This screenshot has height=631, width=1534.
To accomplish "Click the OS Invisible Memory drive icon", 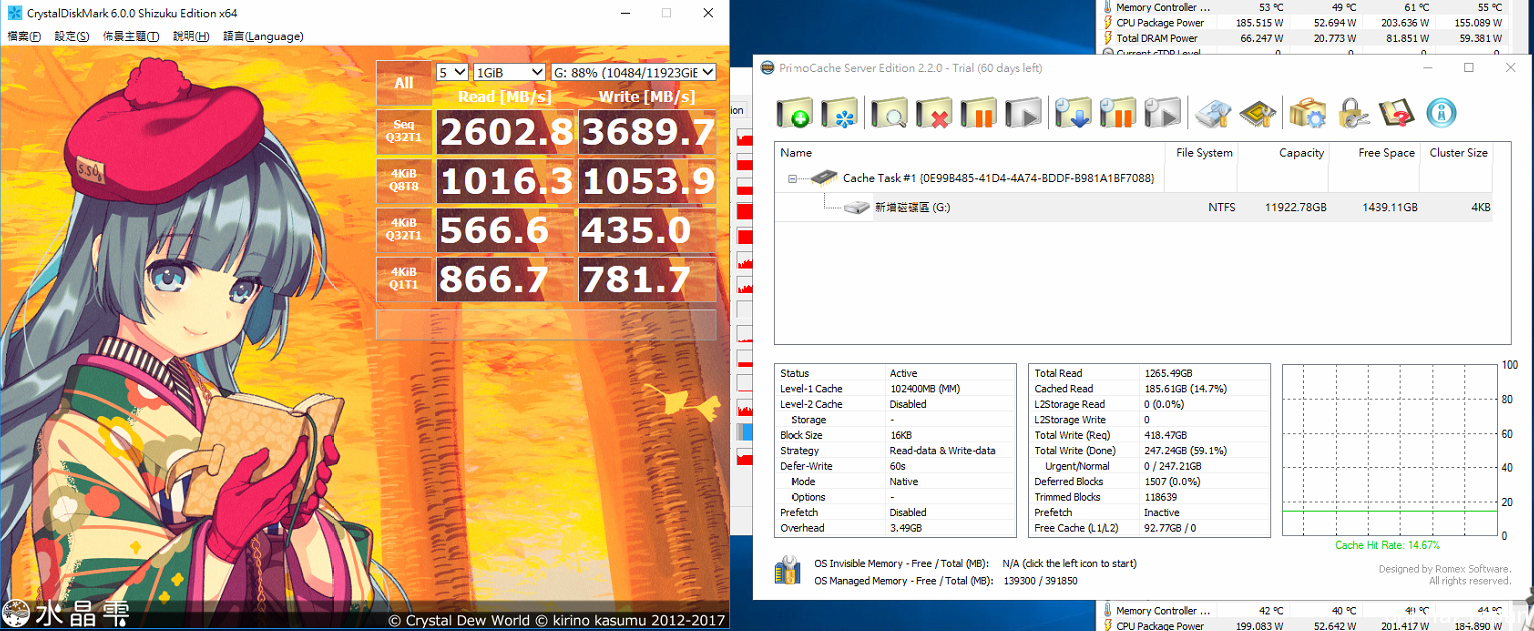I will [787, 570].
